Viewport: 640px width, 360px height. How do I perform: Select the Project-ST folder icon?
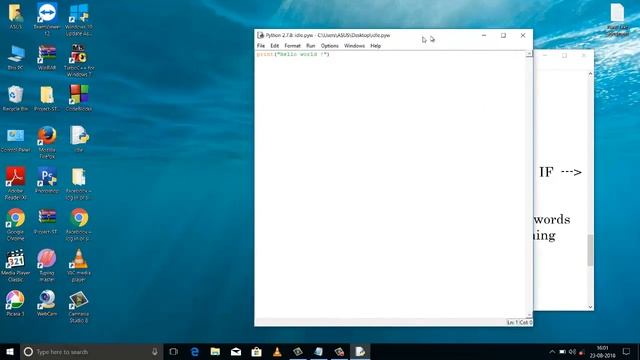coord(47,98)
